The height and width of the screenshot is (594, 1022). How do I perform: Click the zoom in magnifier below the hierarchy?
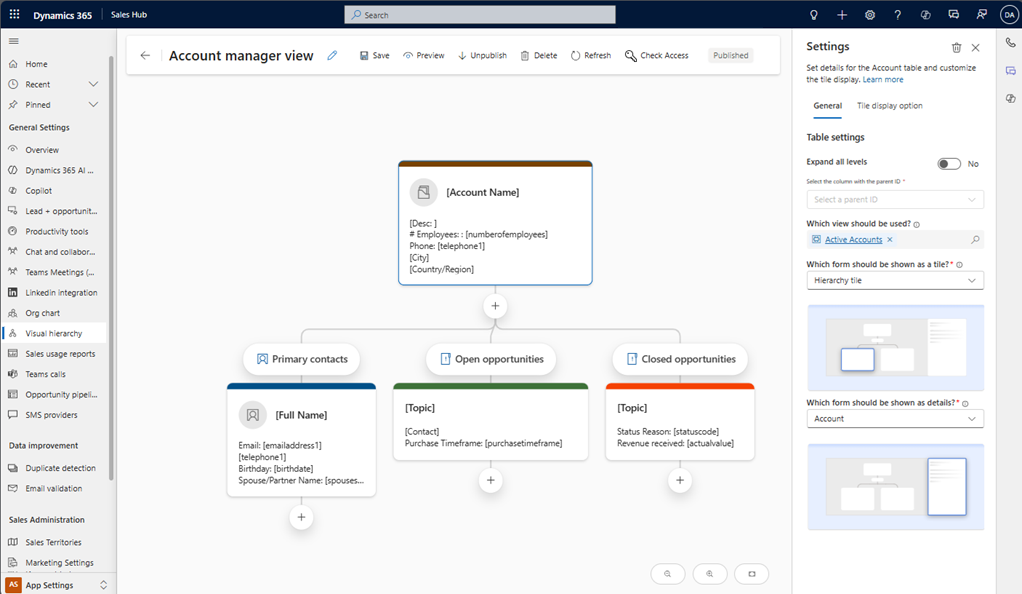[710, 574]
